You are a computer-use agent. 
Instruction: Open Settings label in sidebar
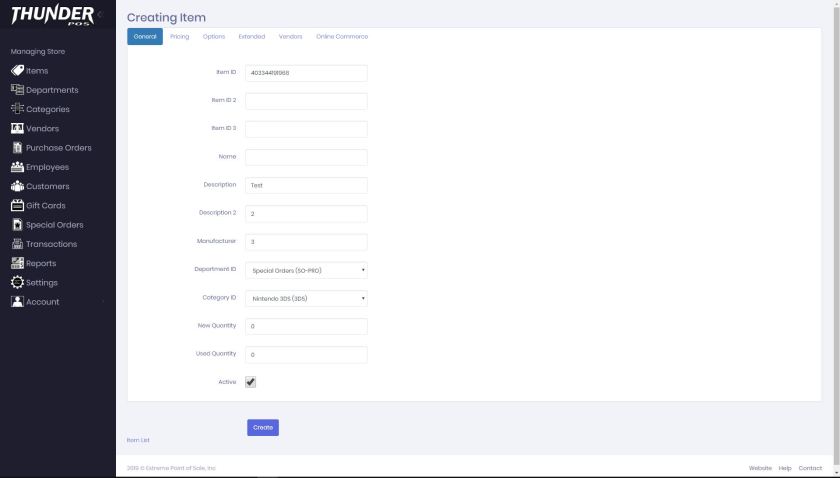42,283
